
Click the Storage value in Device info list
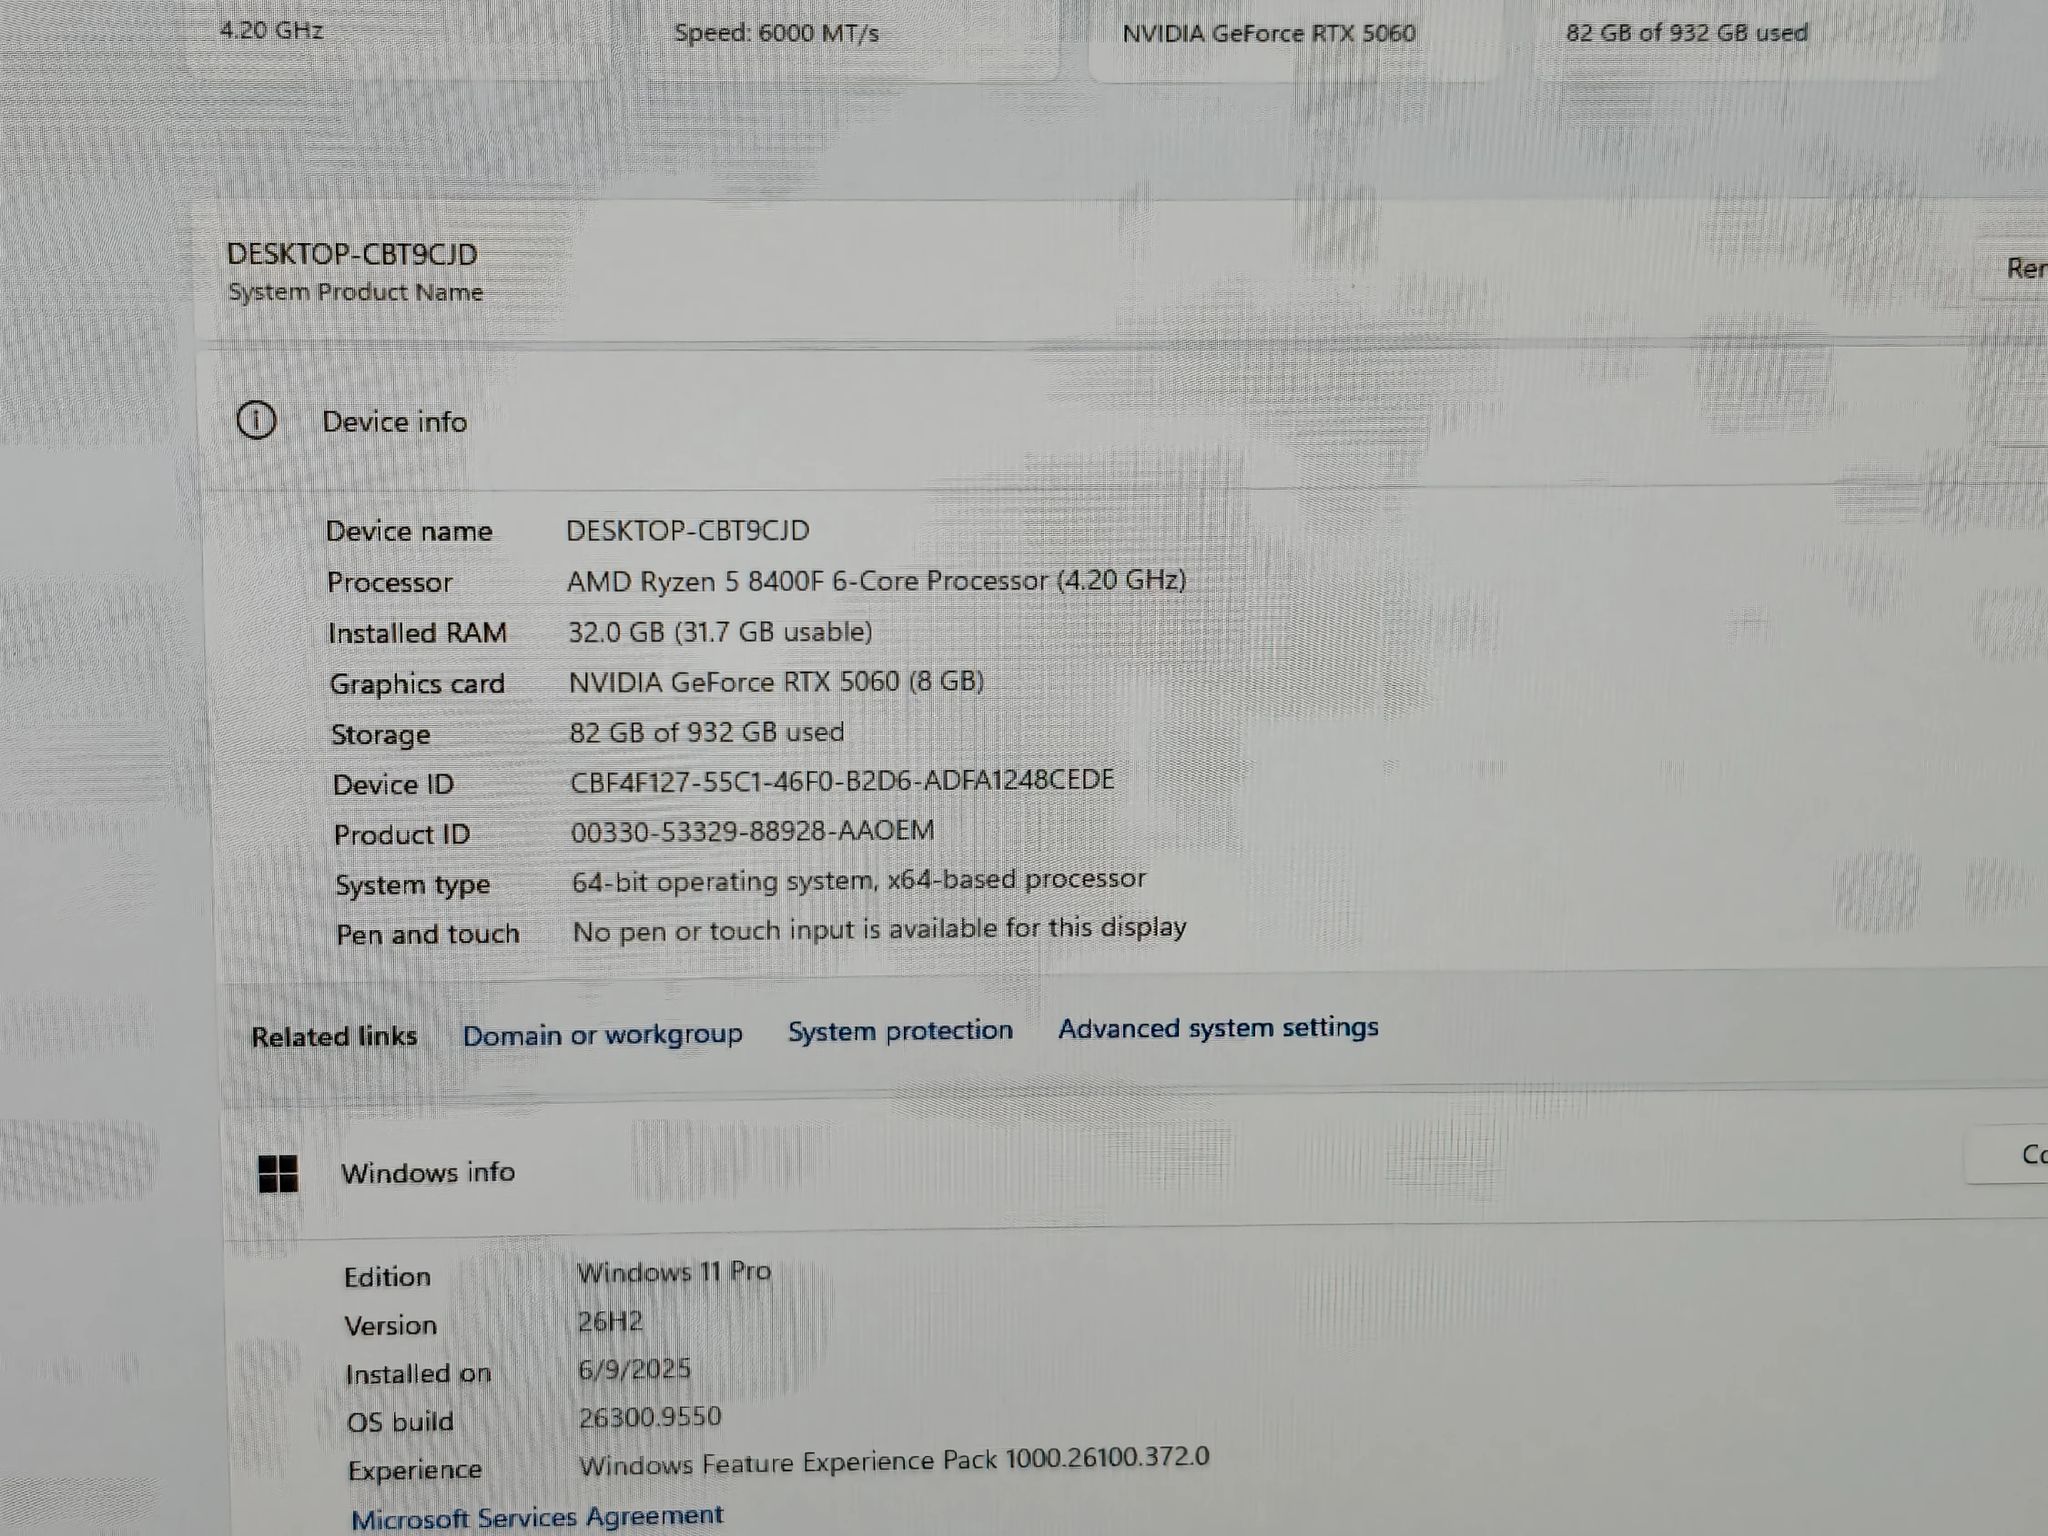coord(707,732)
